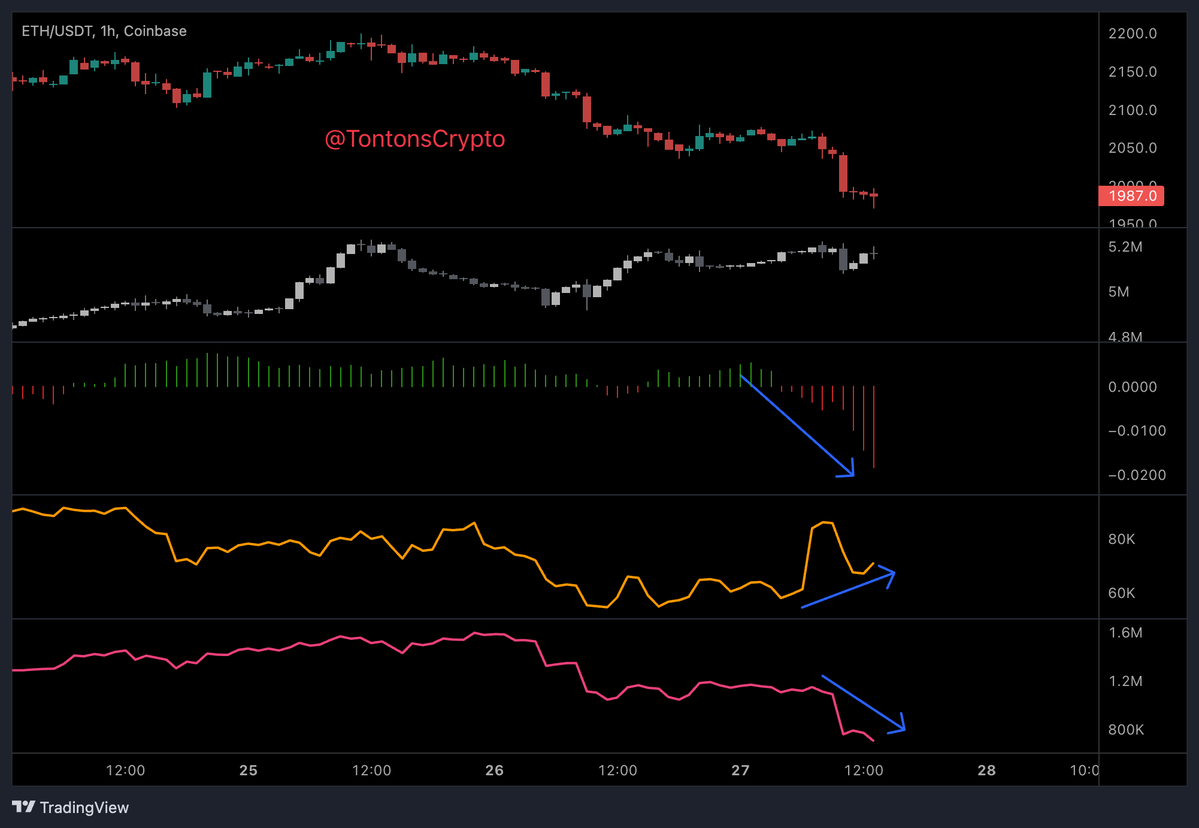
Task: Click the date label 28 on time axis
Action: point(986,770)
